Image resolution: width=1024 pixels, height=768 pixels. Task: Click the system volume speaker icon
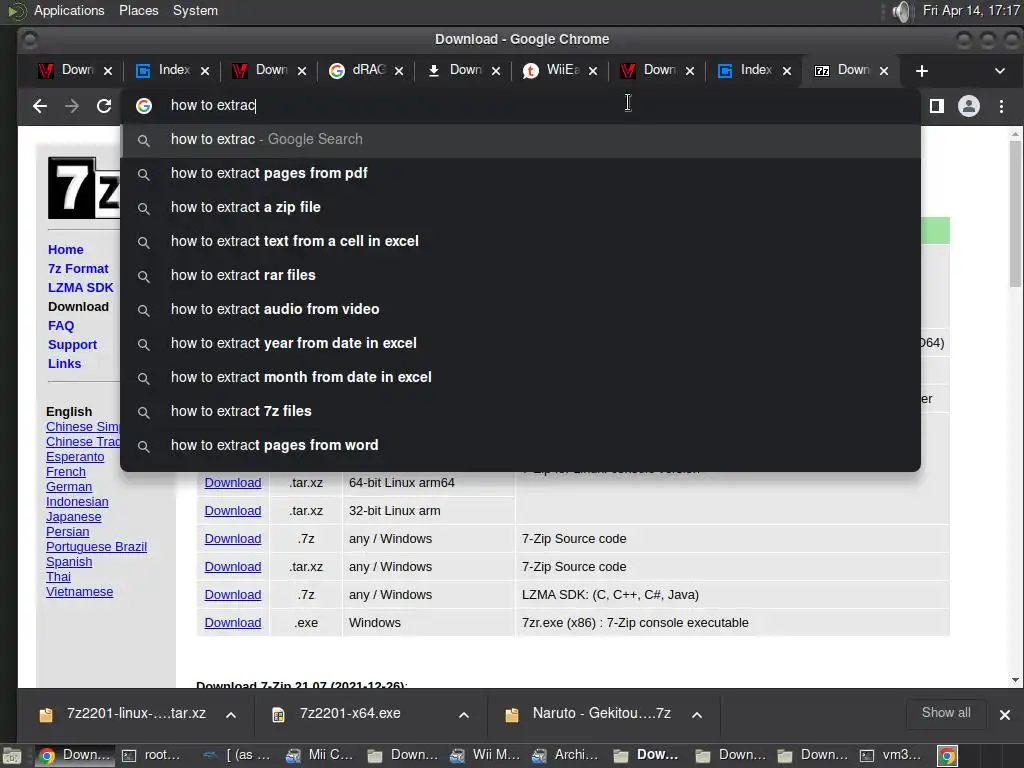tap(901, 11)
